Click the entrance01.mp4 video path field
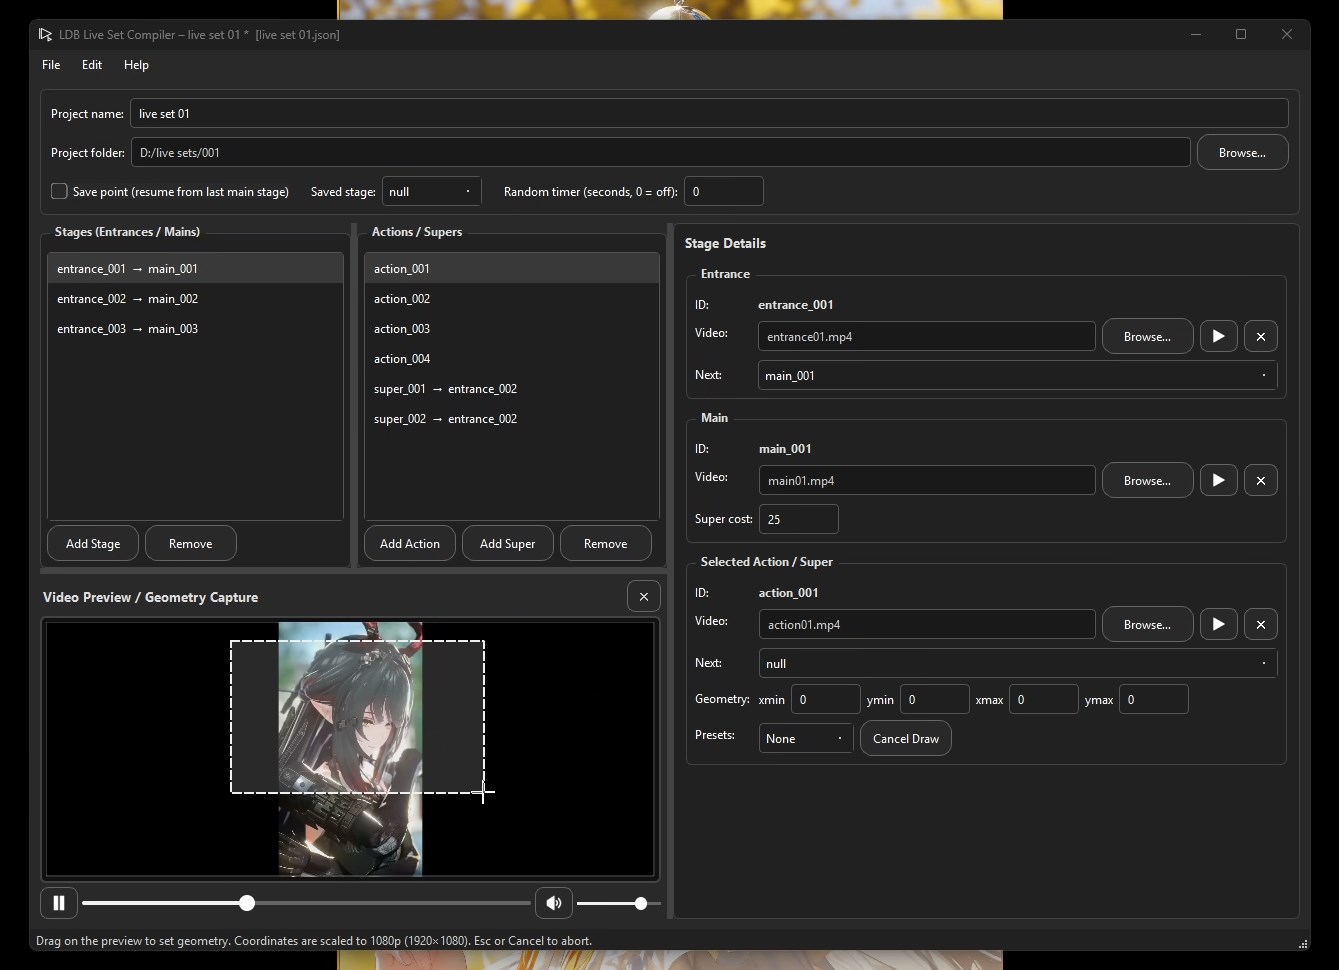This screenshot has width=1339, height=970. 926,337
